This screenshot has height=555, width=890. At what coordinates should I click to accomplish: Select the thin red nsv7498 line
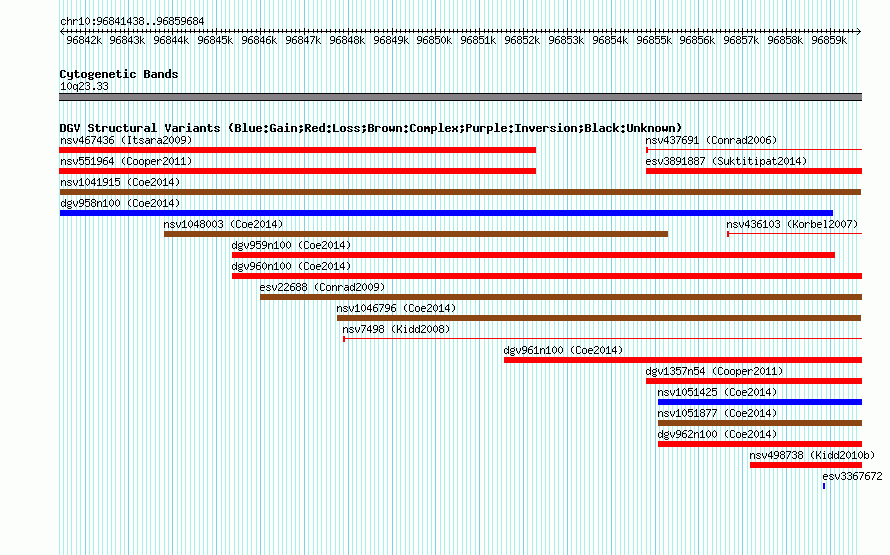pos(602,339)
